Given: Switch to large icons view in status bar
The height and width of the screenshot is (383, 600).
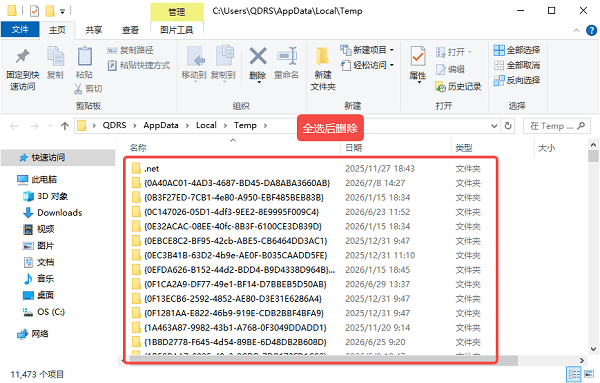Looking at the screenshot, I should pos(589,375).
